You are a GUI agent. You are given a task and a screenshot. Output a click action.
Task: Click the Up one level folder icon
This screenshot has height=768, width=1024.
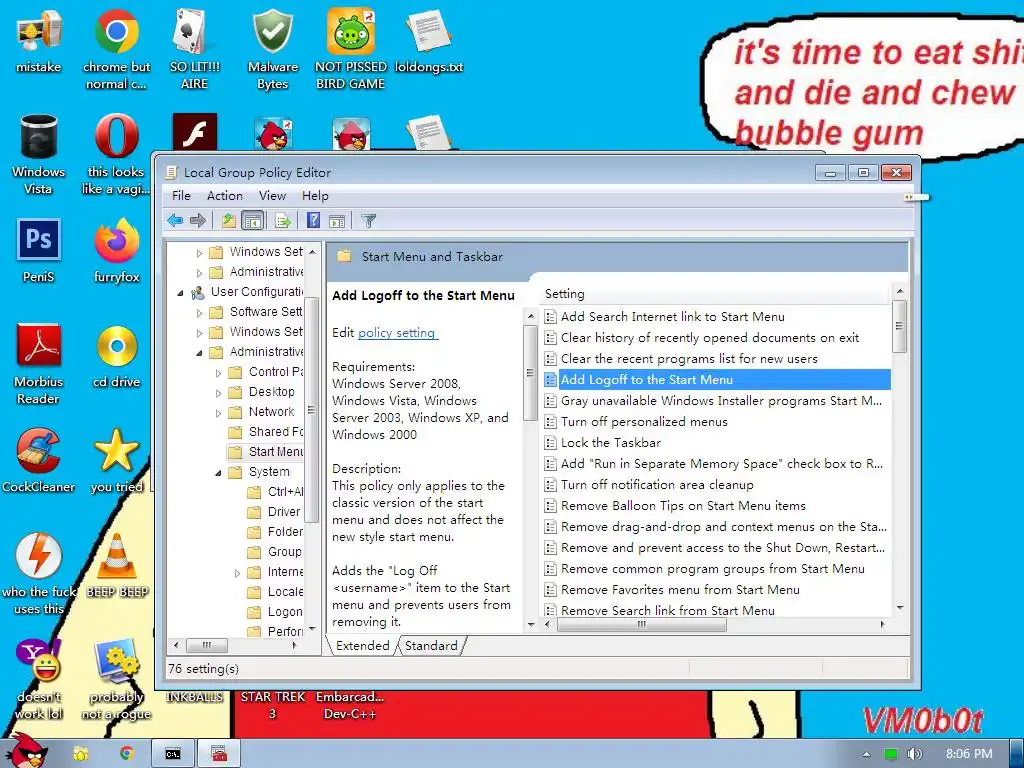pyautogui.click(x=229, y=221)
